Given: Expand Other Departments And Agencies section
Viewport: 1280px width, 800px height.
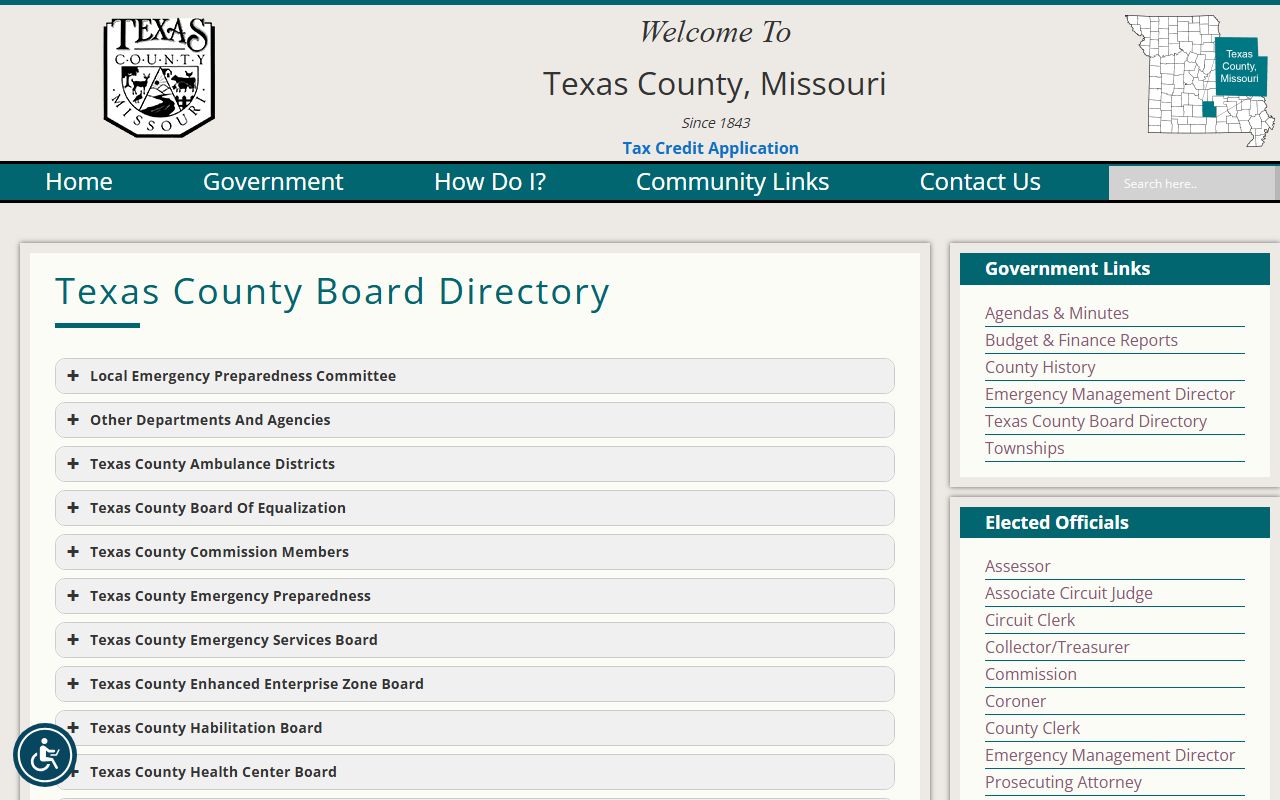Looking at the screenshot, I should (x=475, y=420).
